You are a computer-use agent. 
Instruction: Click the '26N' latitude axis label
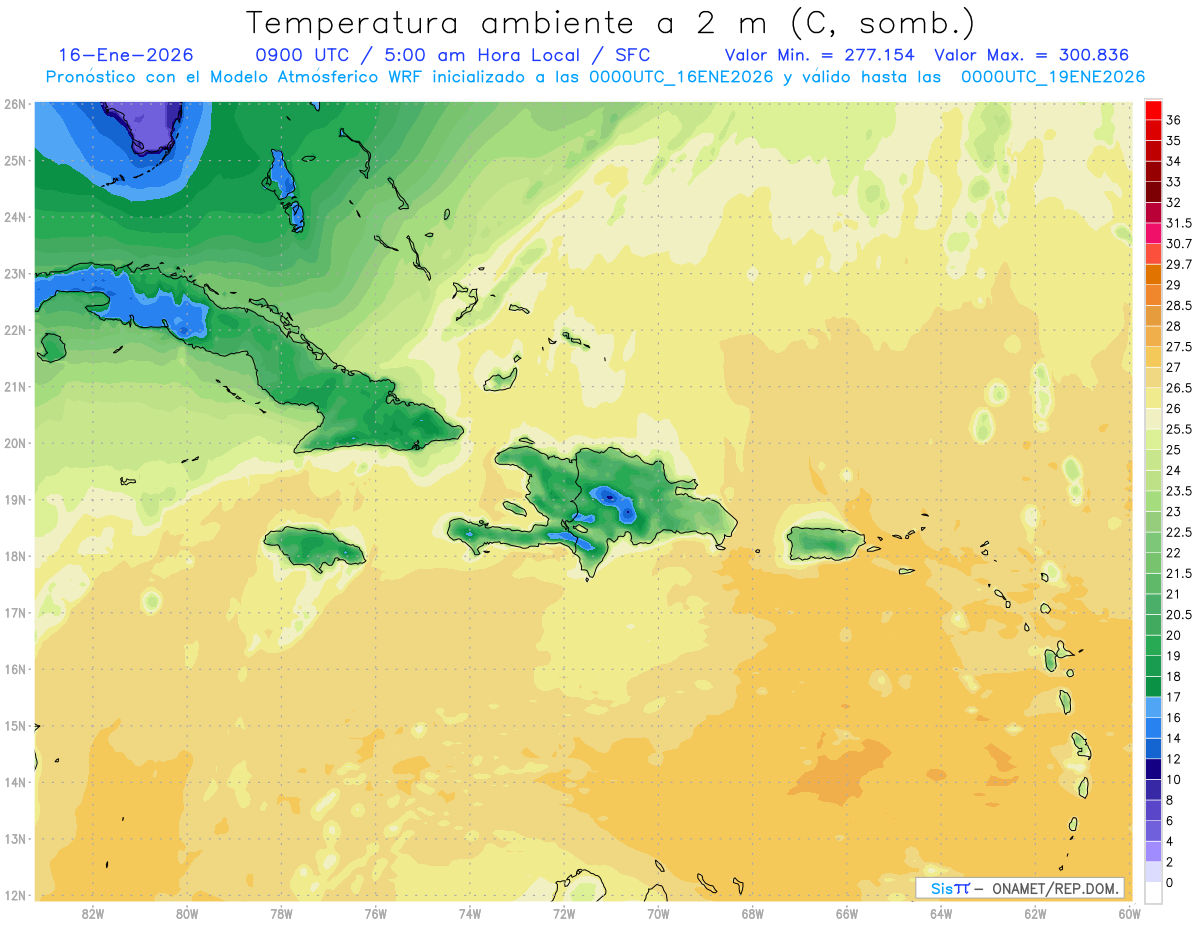(x=14, y=104)
